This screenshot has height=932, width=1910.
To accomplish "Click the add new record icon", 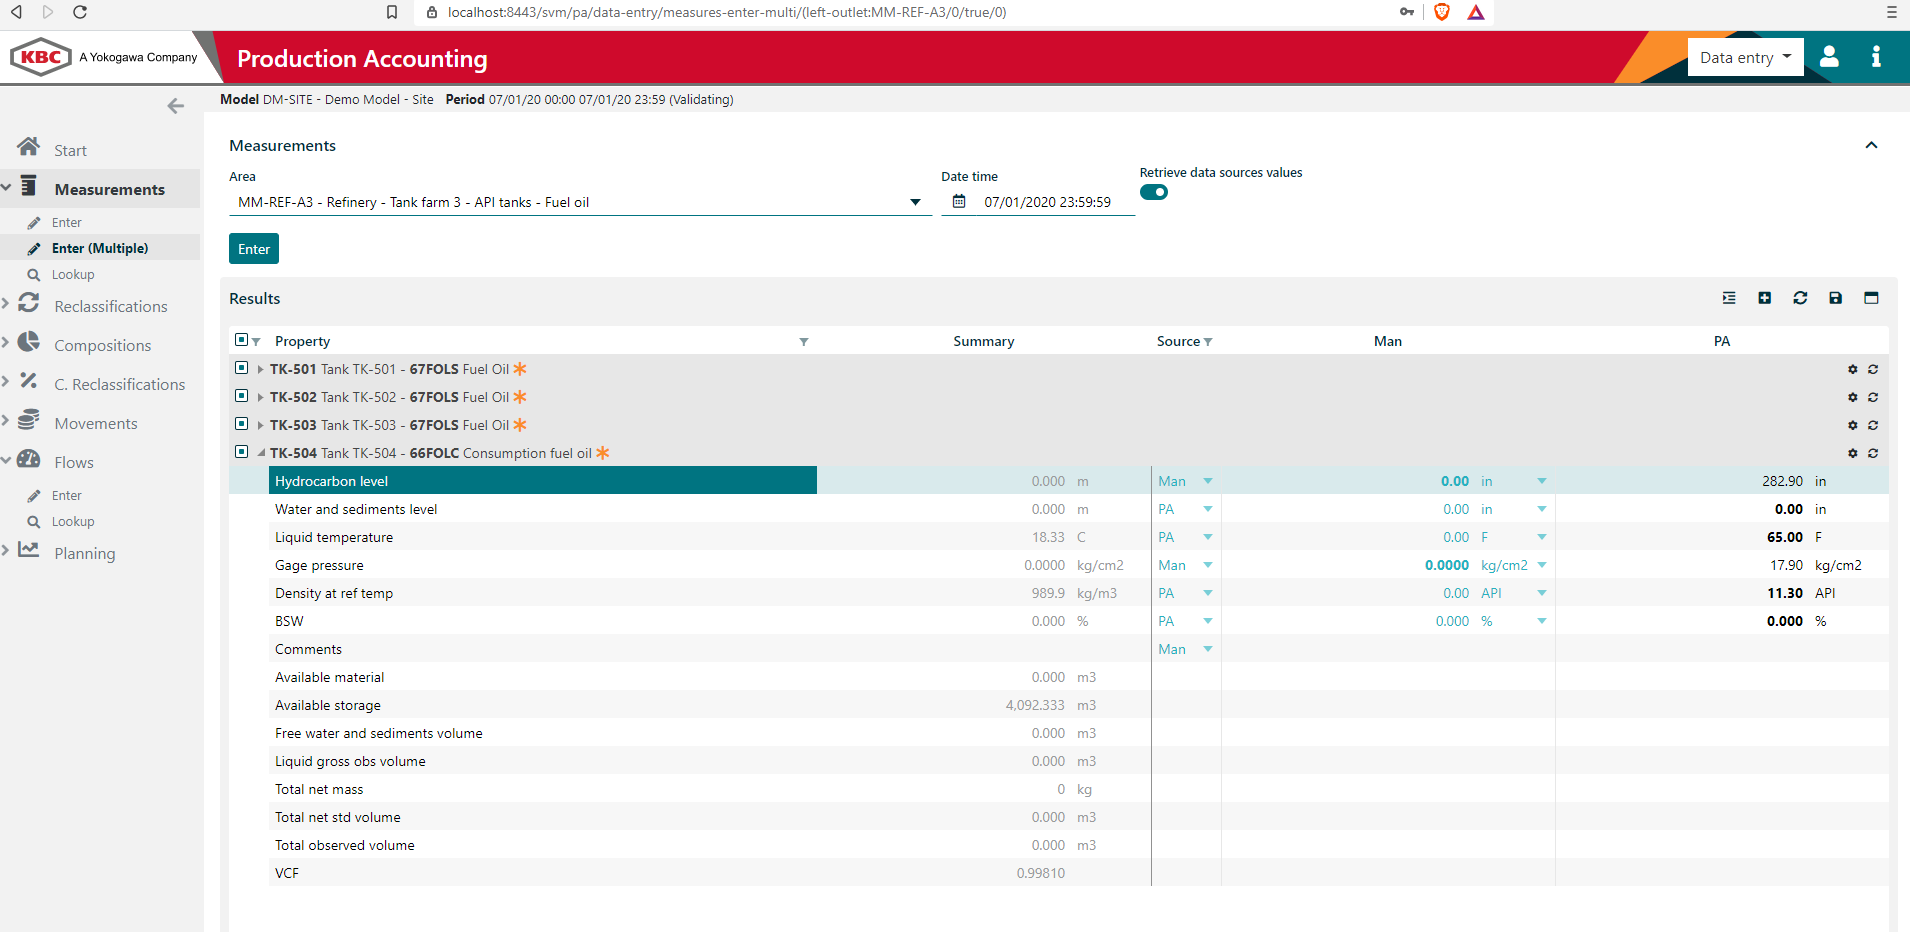I will pyautogui.click(x=1764, y=298).
